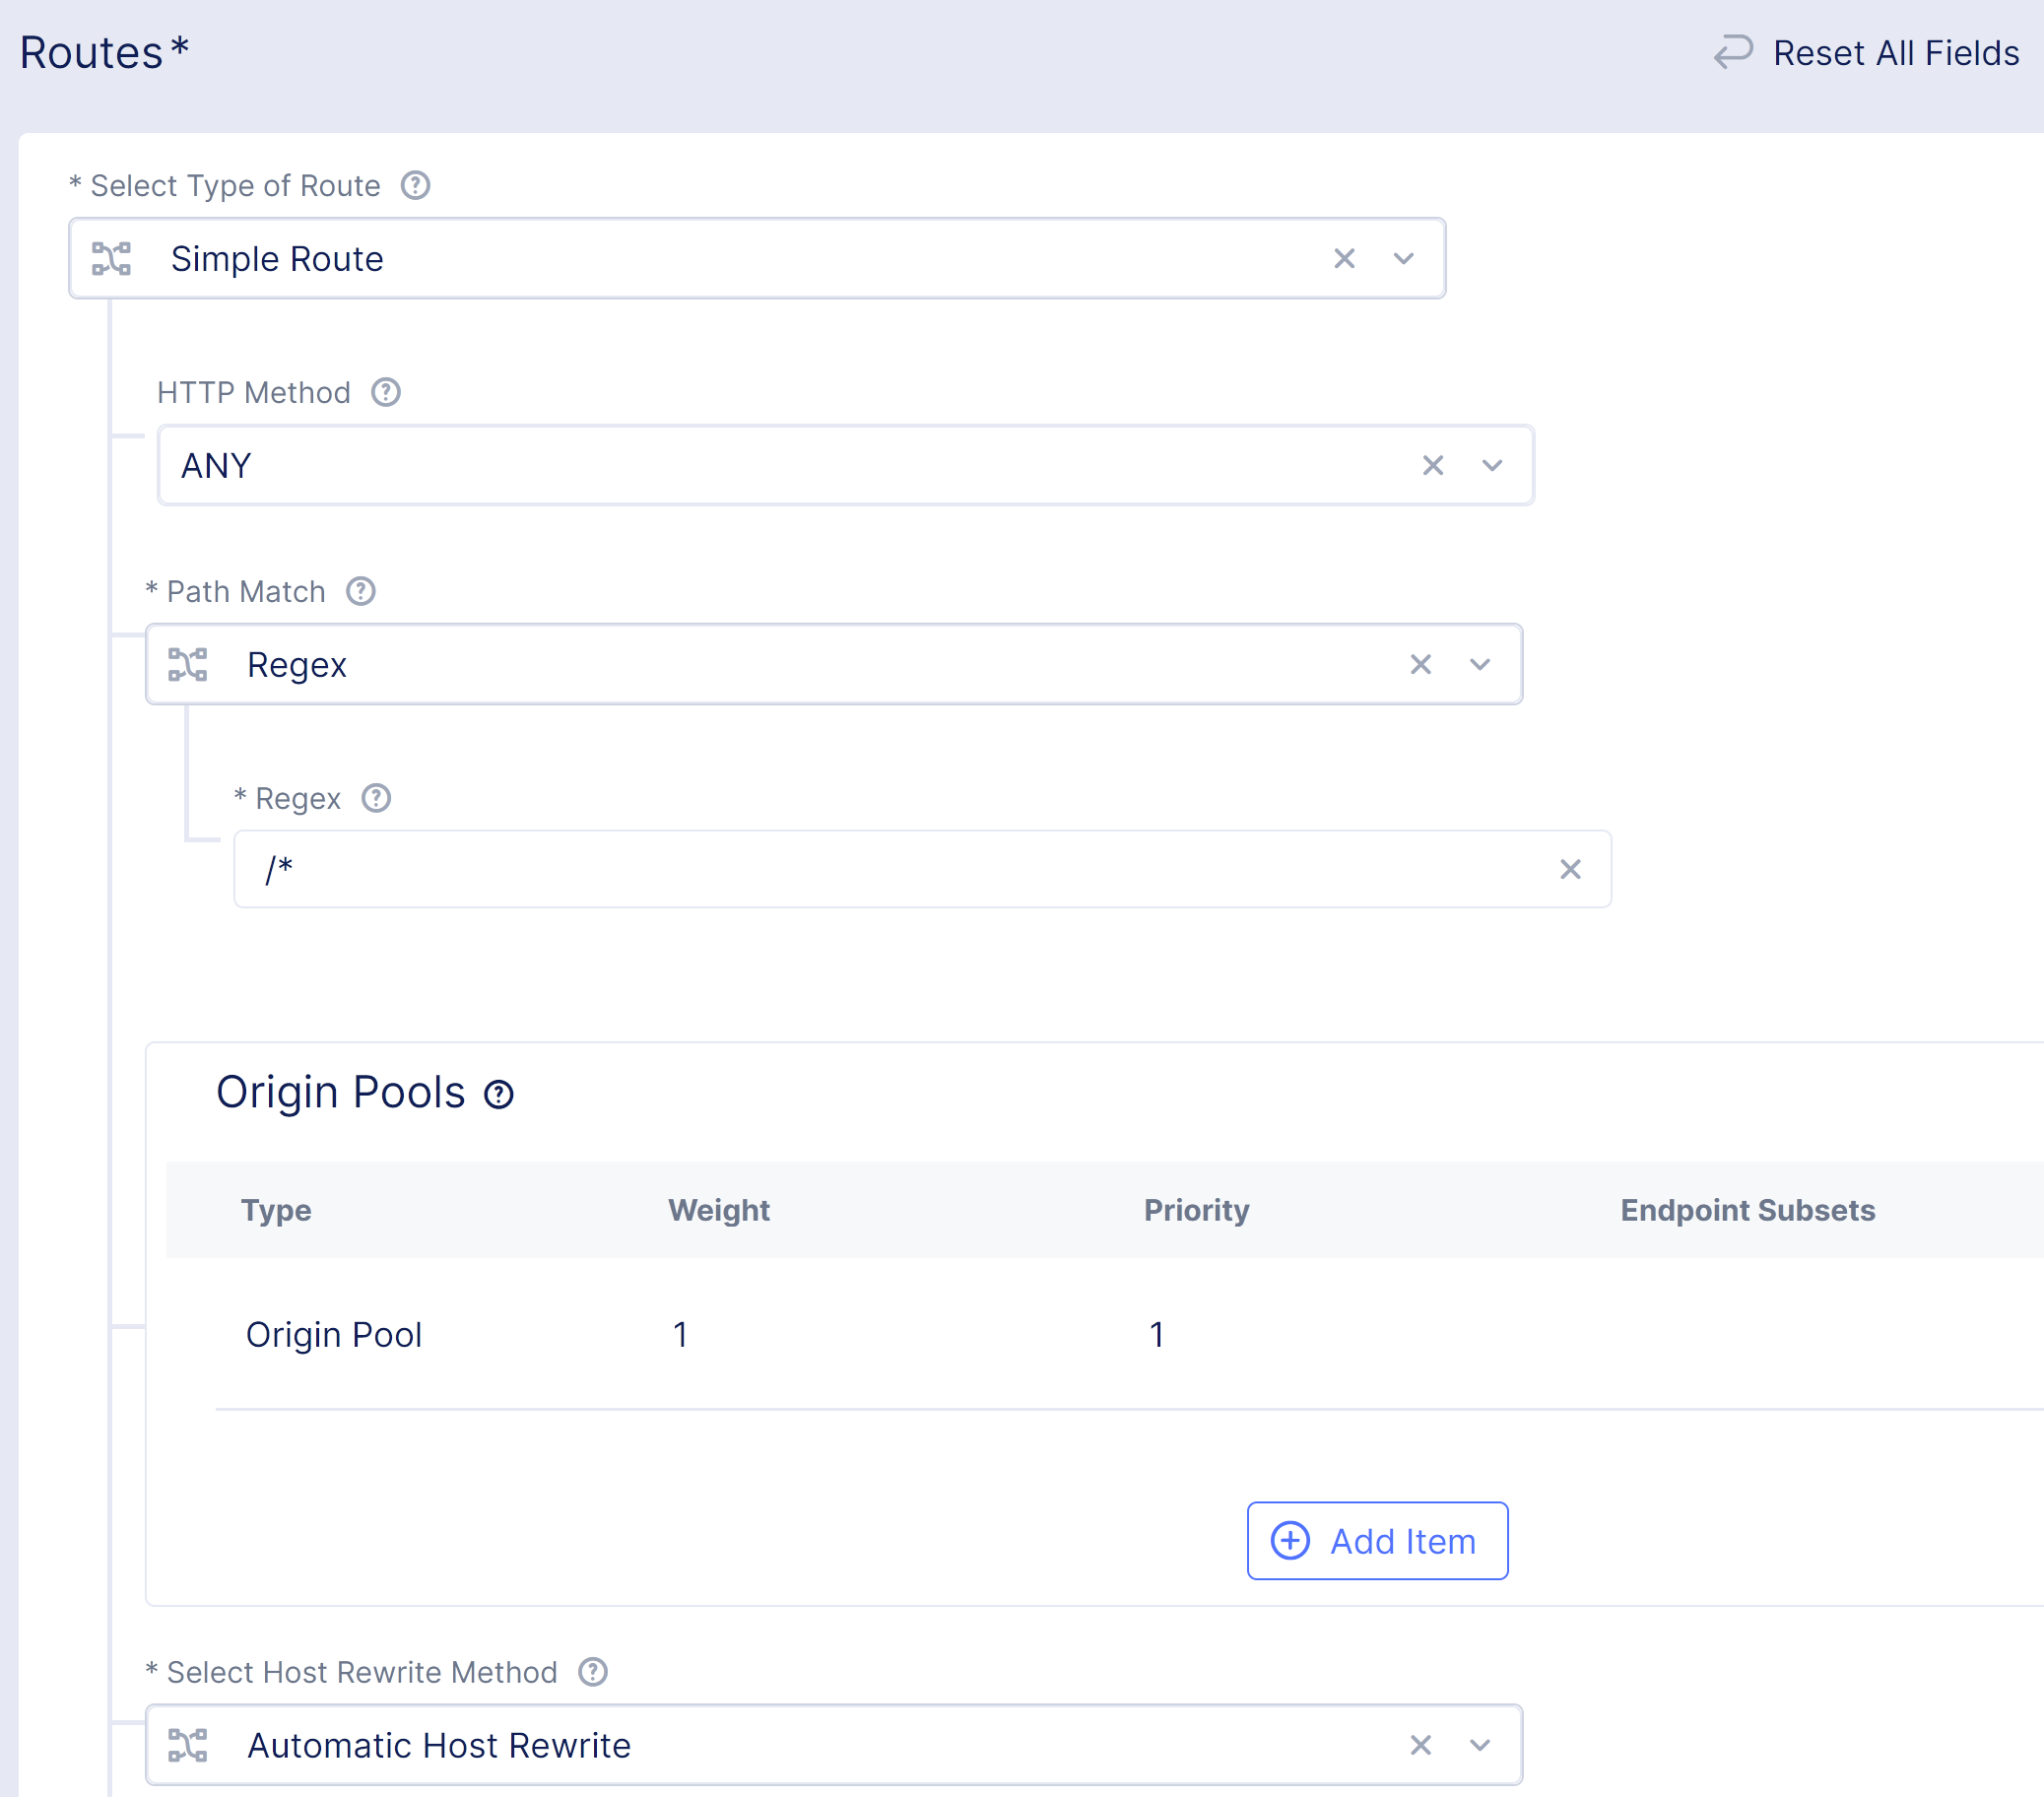Click the Add Item button under Origin Pools
Image resolution: width=2044 pixels, height=1797 pixels.
click(1377, 1541)
